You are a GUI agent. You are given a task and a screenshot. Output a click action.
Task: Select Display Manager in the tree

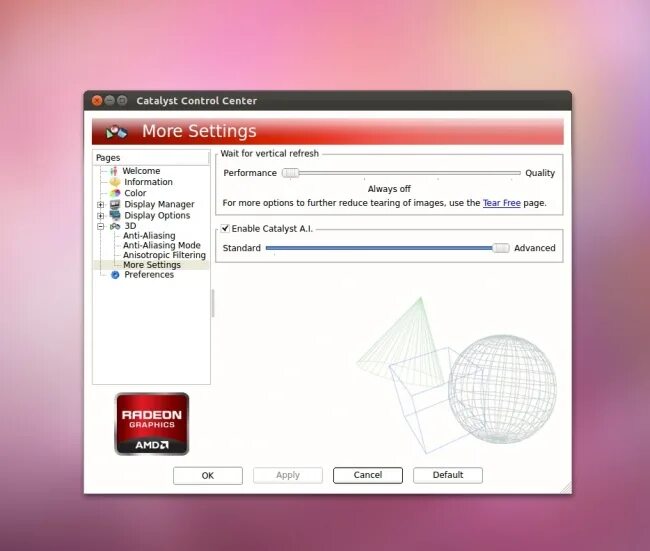[x=159, y=204]
